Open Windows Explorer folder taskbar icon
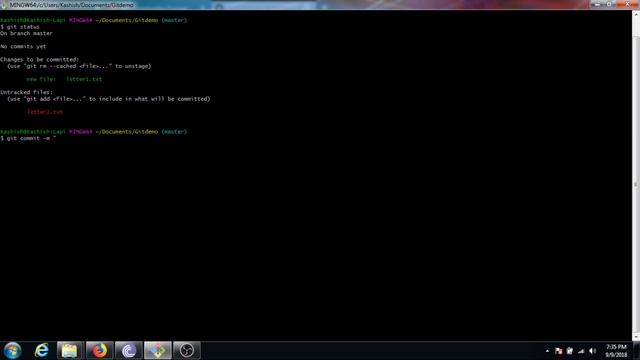 [70, 351]
